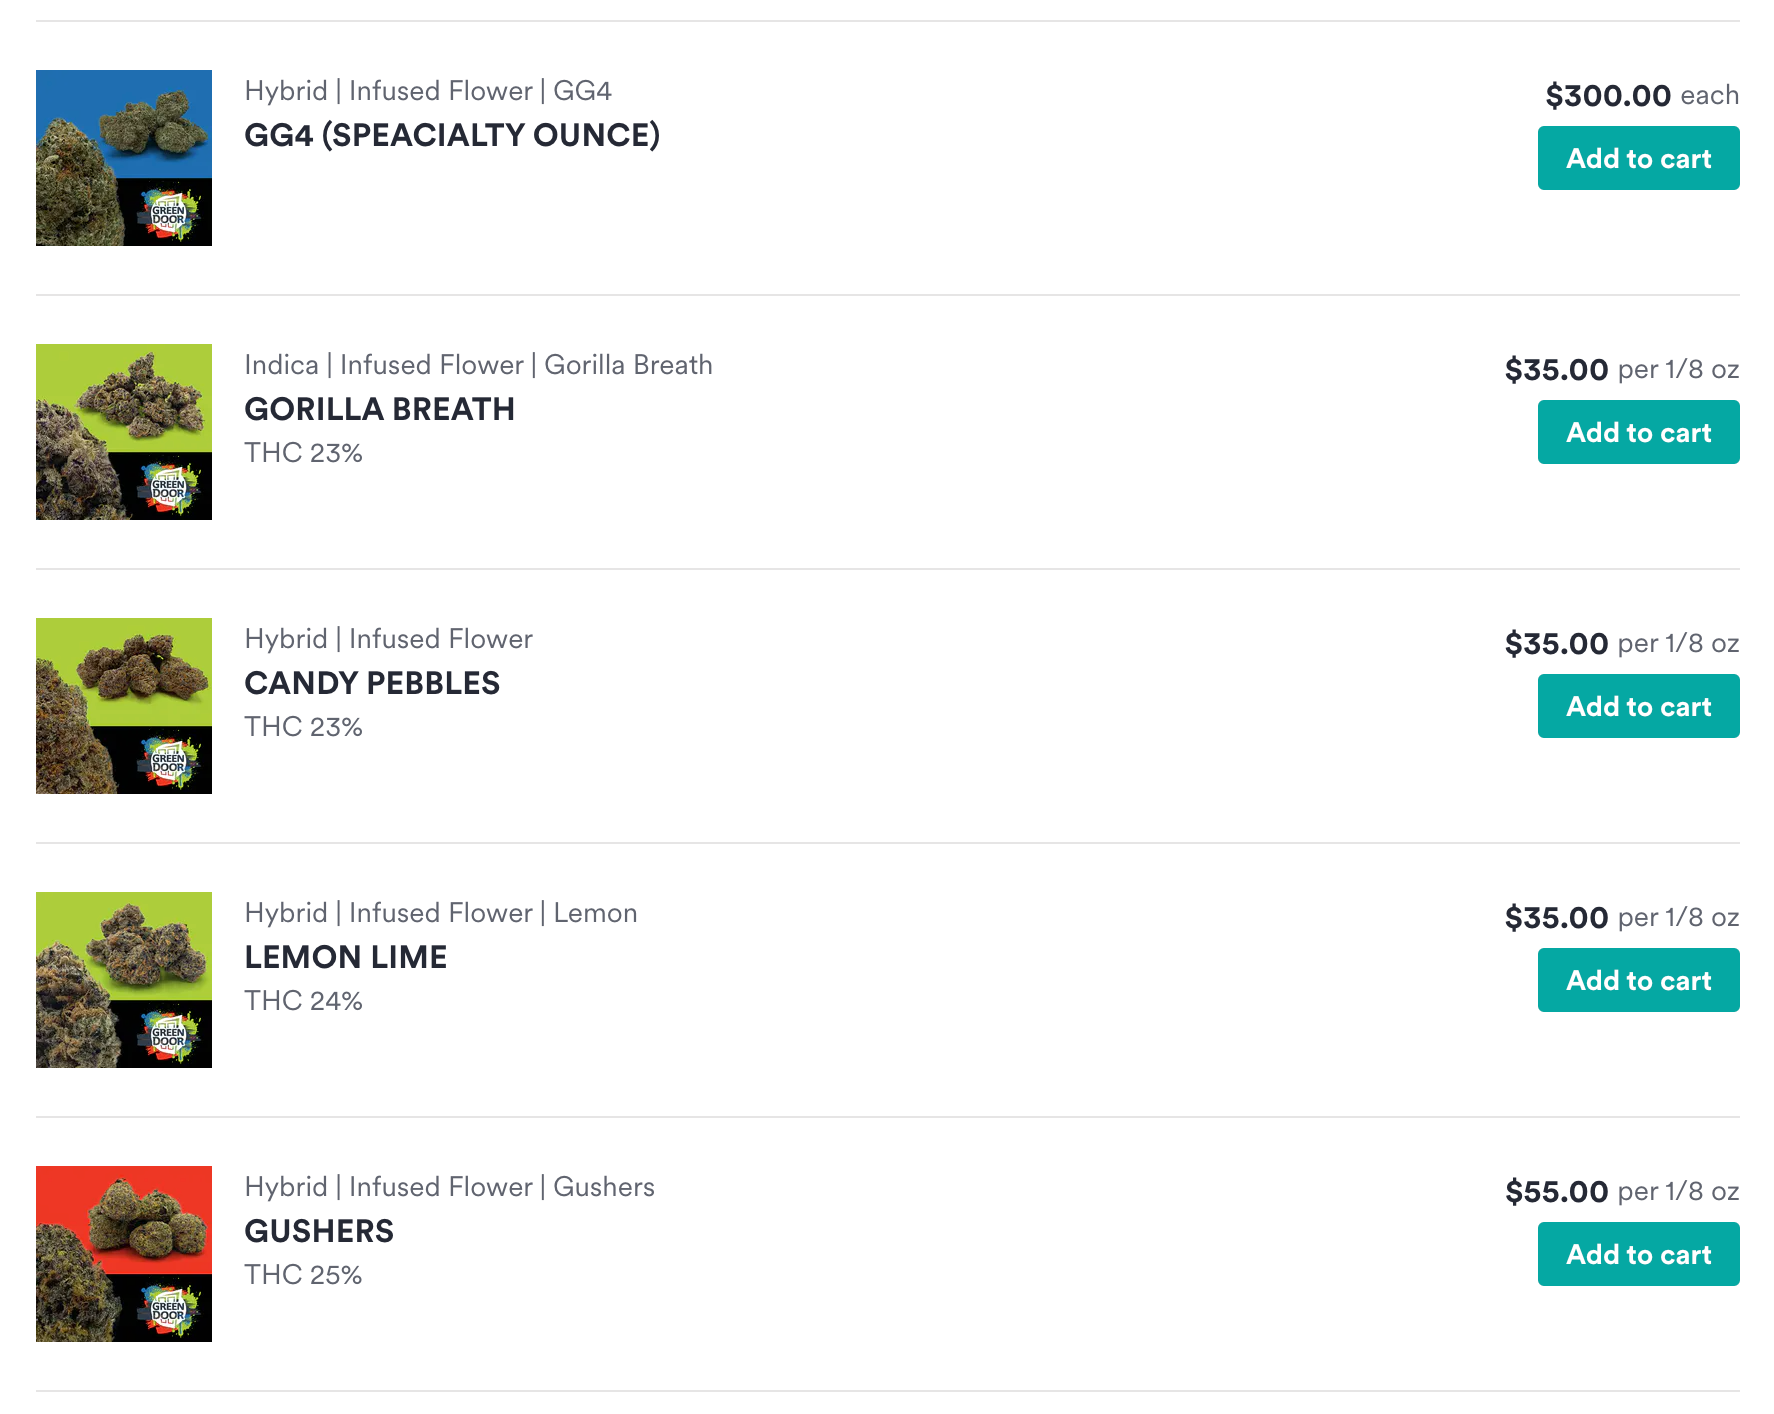Add Gorilla Breath to cart

click(x=1638, y=432)
